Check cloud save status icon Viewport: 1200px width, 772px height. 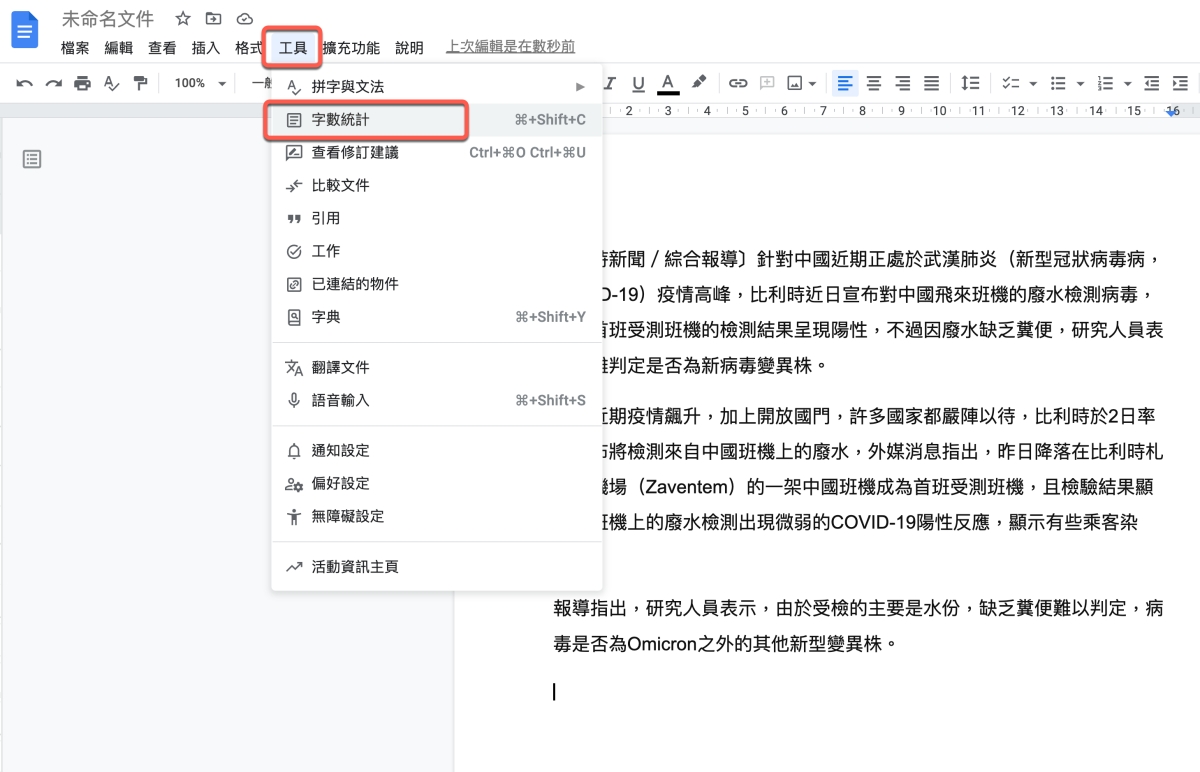pos(244,19)
